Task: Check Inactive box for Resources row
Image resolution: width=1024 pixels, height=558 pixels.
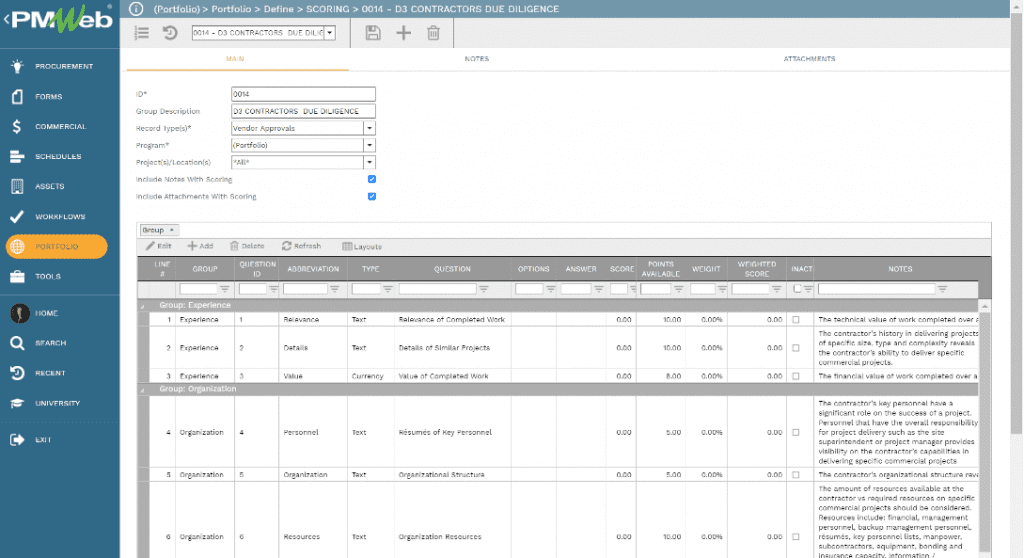Action: [x=795, y=536]
